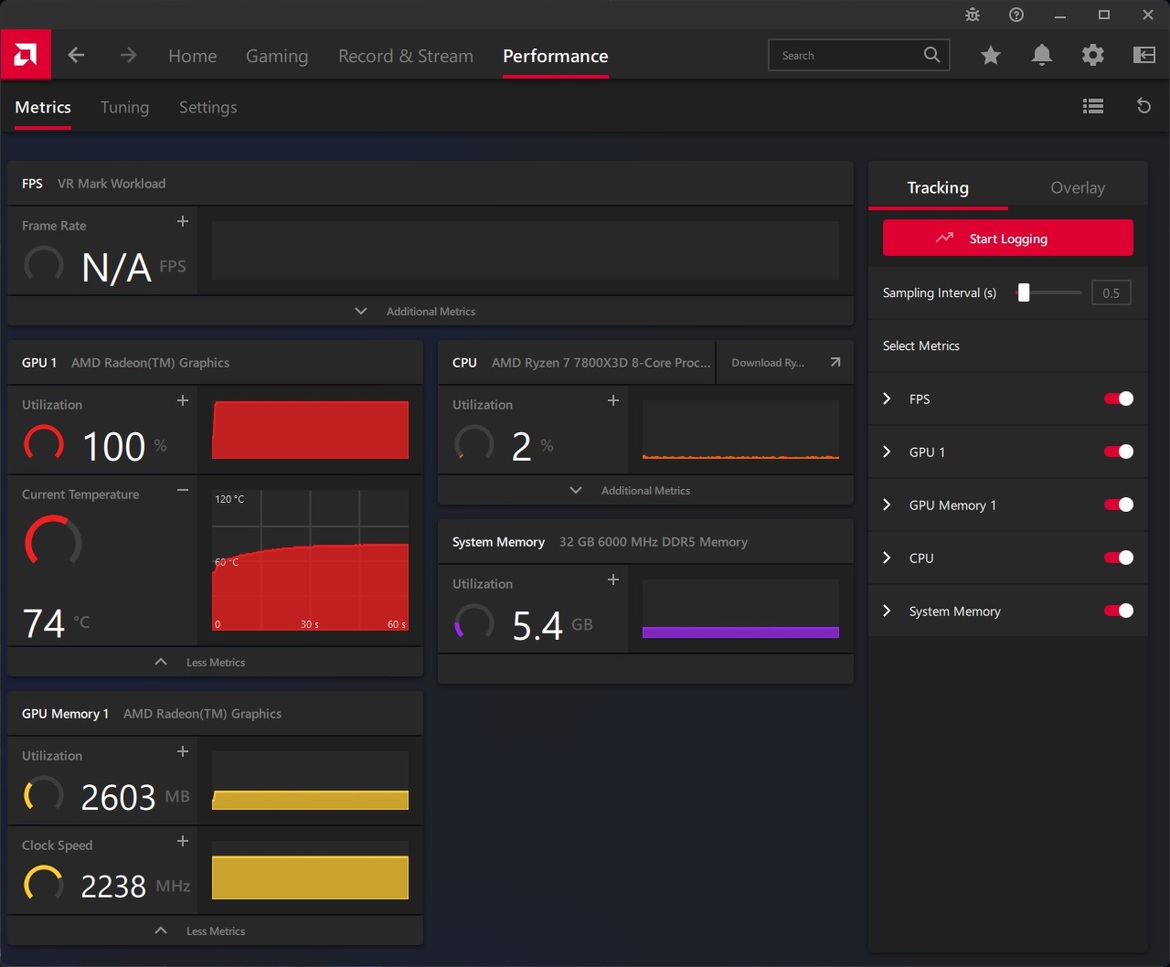Adjust Sampling Interval slider handle
This screenshot has width=1170, height=967.
(x=1024, y=292)
